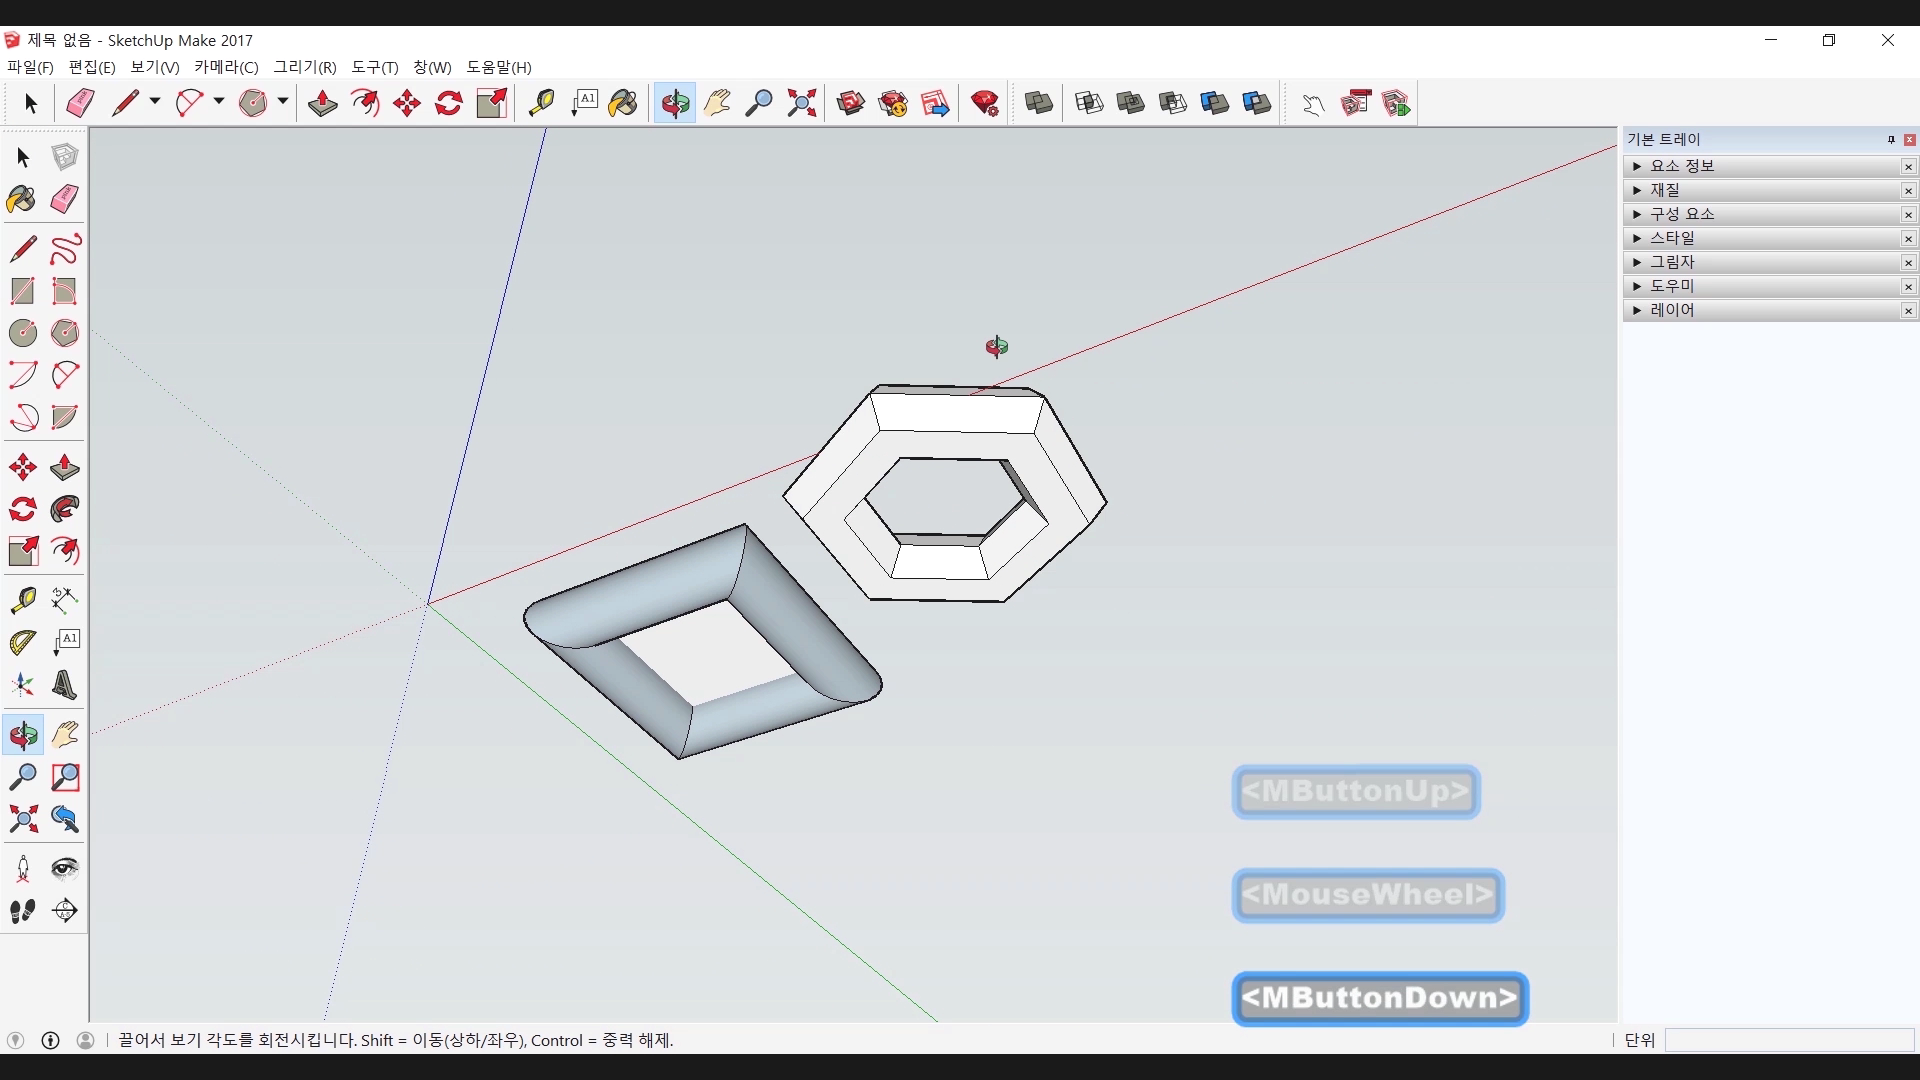Pick the Walk footprints tool
The width and height of the screenshot is (1920, 1080).
23,911
